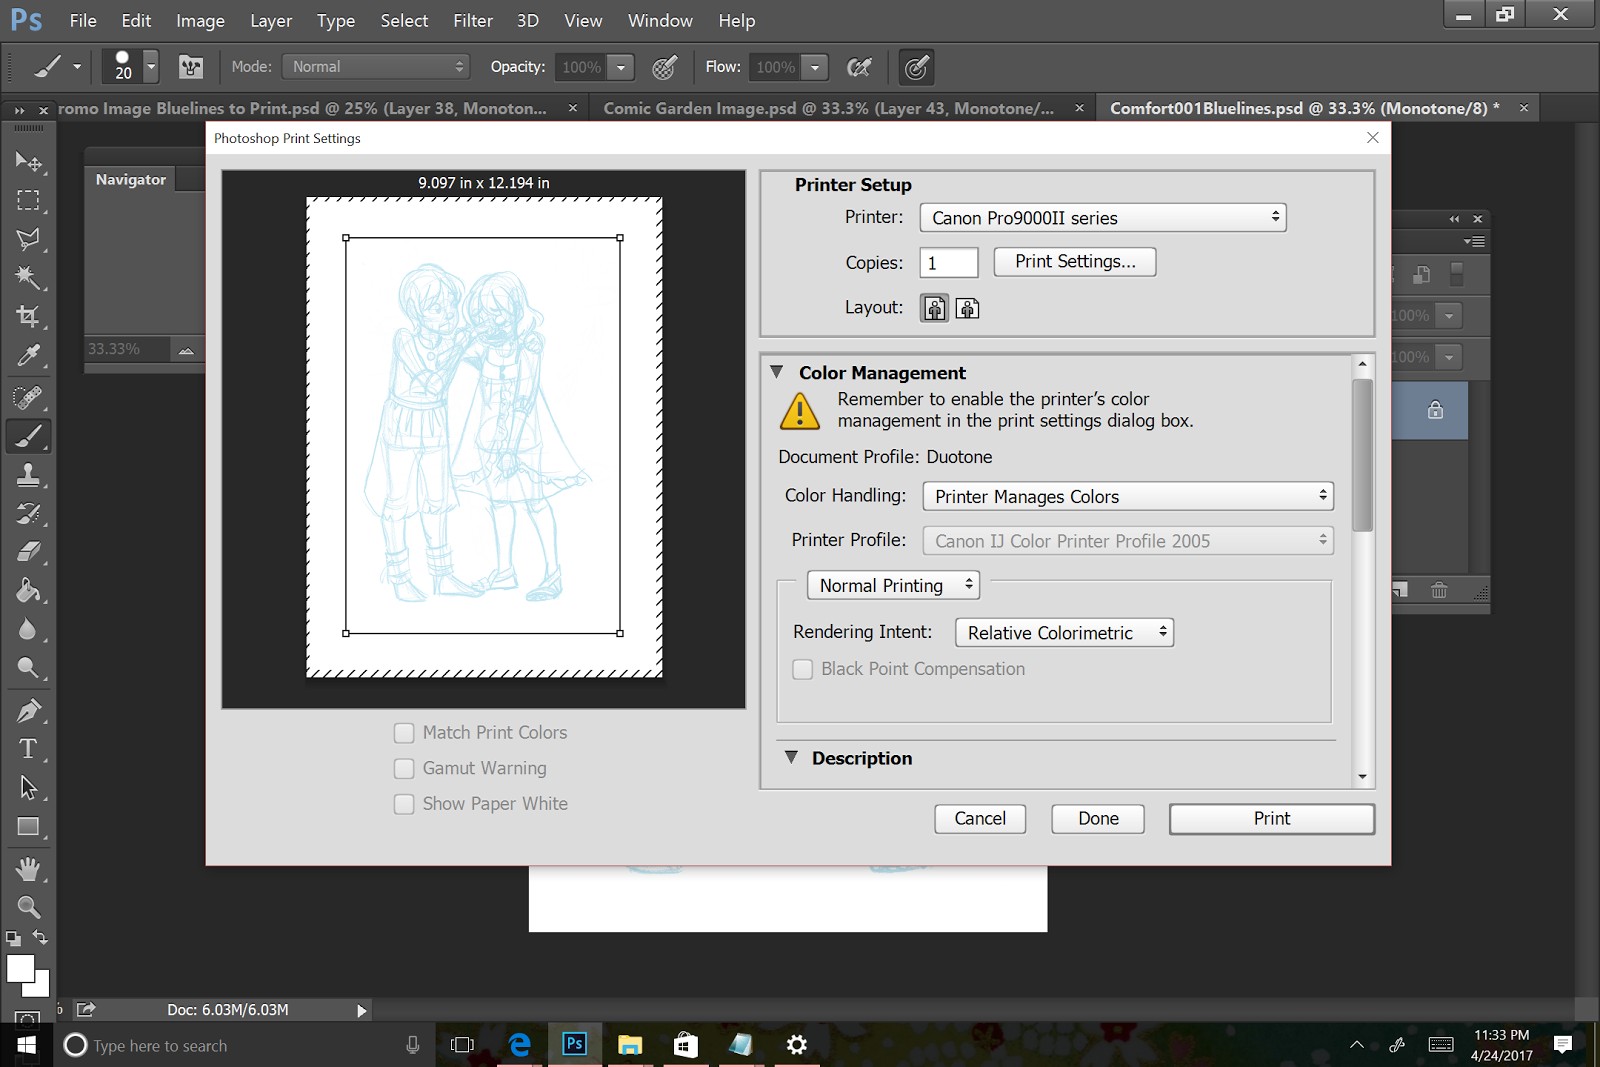This screenshot has width=1600, height=1067.
Task: Toggle the brush panel icon
Action: [190, 67]
